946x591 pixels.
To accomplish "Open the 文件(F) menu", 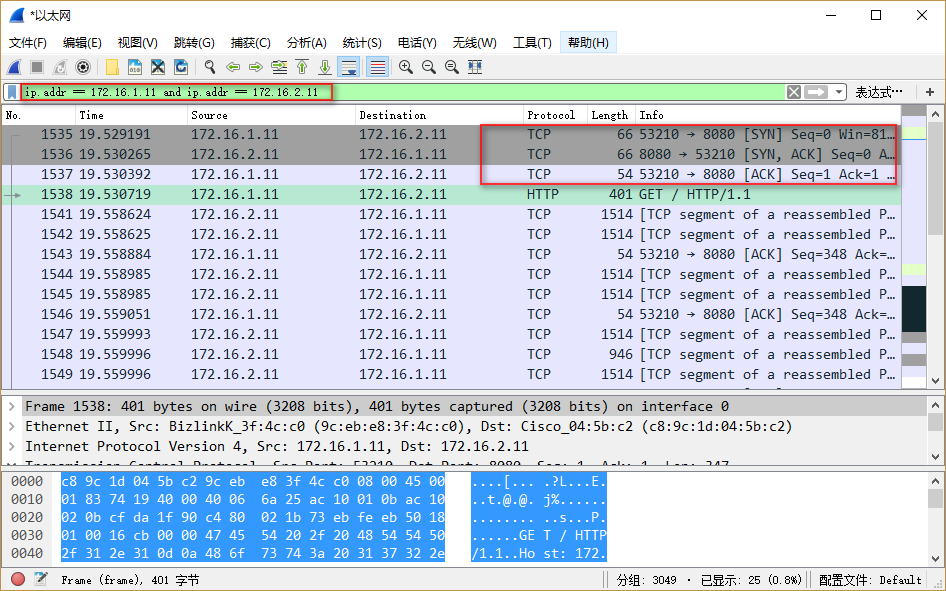I will pyautogui.click(x=28, y=43).
